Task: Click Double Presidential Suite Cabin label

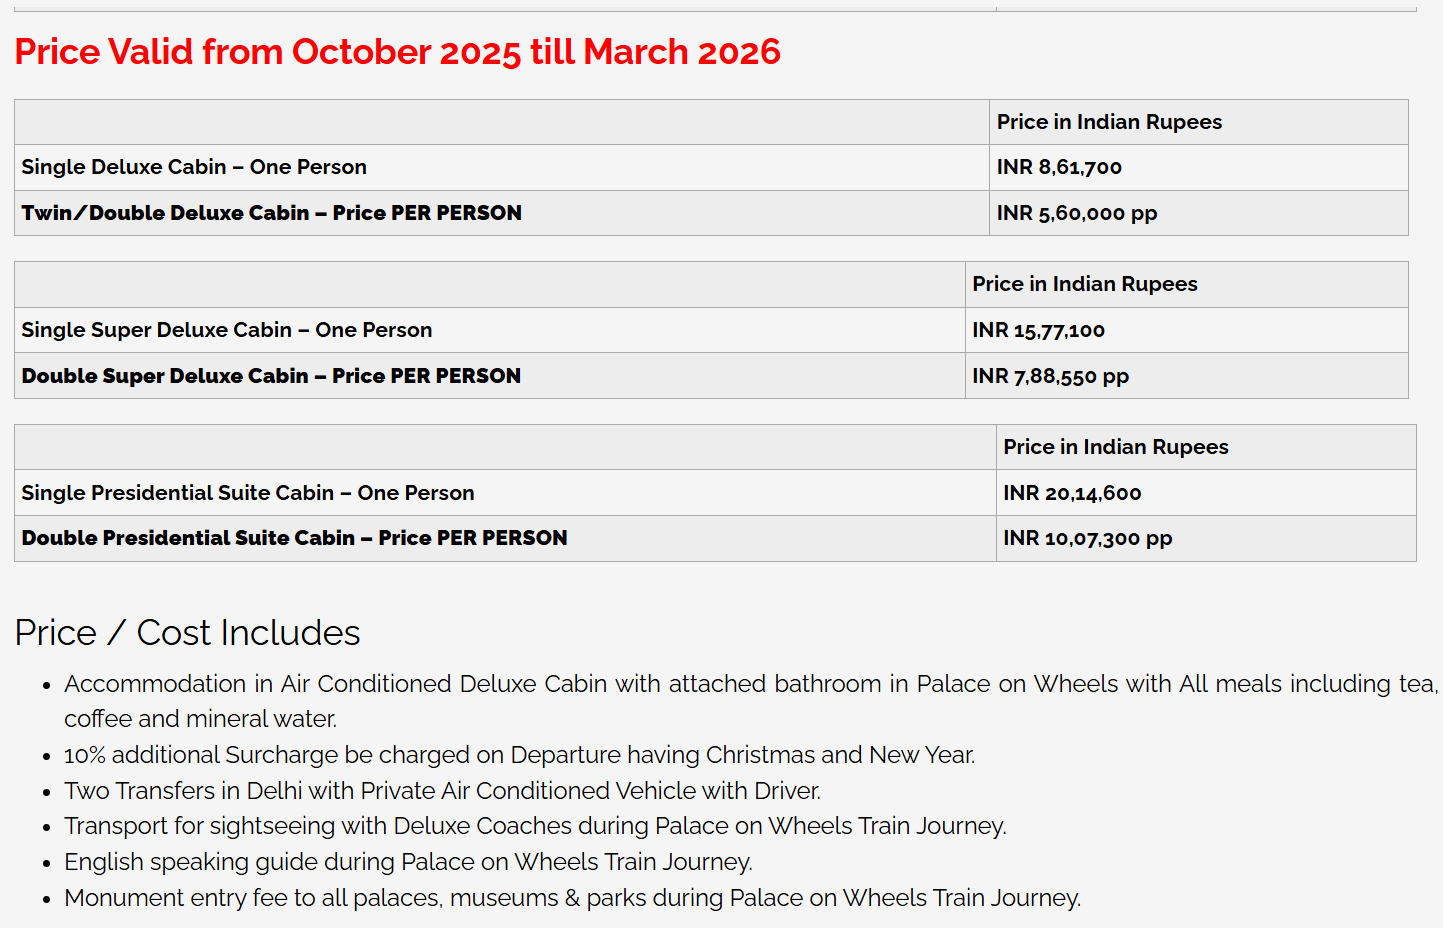Action: tap(294, 538)
